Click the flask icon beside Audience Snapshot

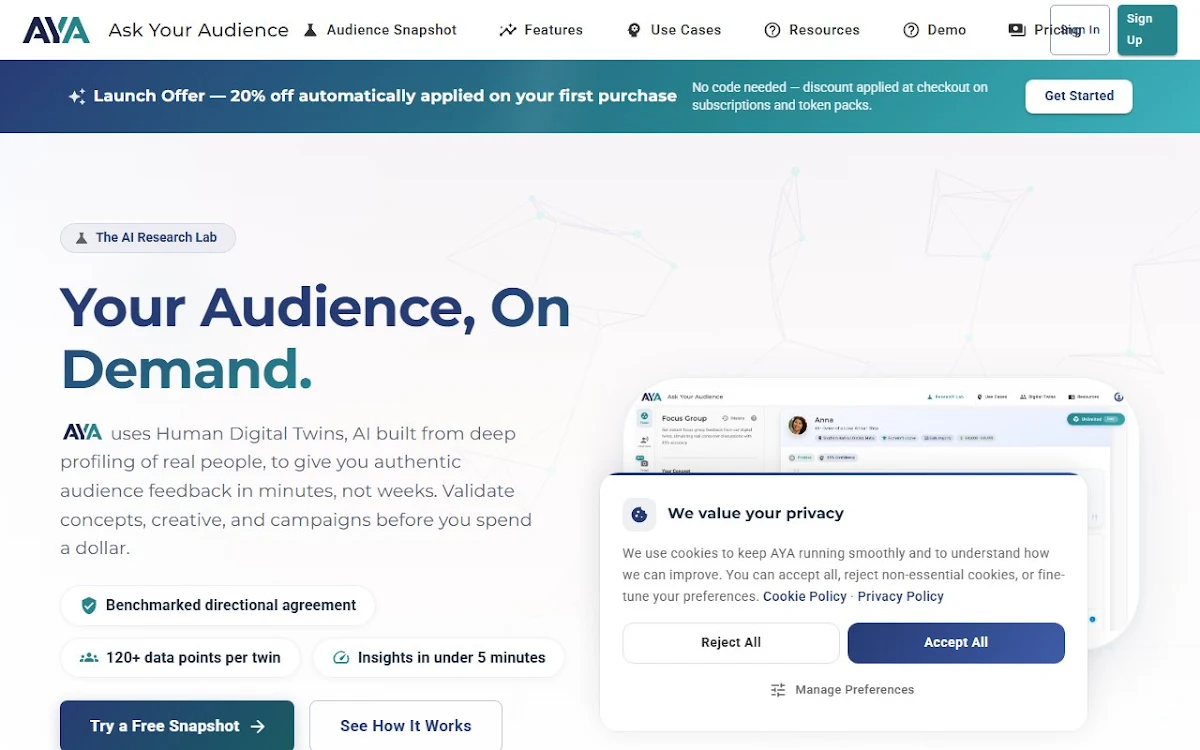[311, 30]
